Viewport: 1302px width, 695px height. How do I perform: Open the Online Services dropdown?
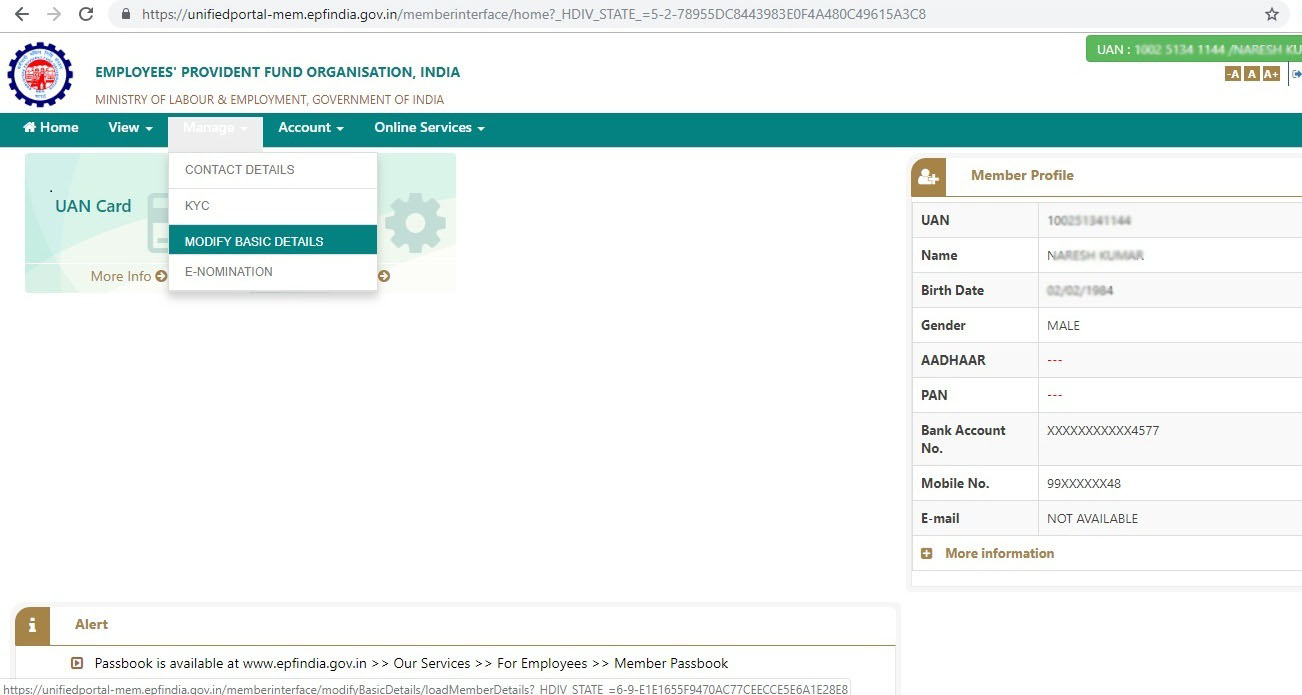pyautogui.click(x=429, y=128)
